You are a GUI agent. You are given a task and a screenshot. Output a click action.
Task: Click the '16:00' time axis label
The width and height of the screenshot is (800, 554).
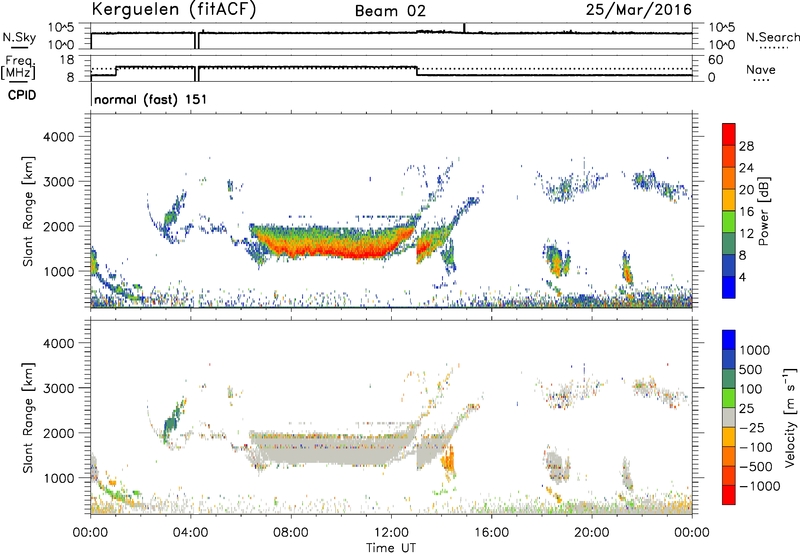click(x=491, y=533)
